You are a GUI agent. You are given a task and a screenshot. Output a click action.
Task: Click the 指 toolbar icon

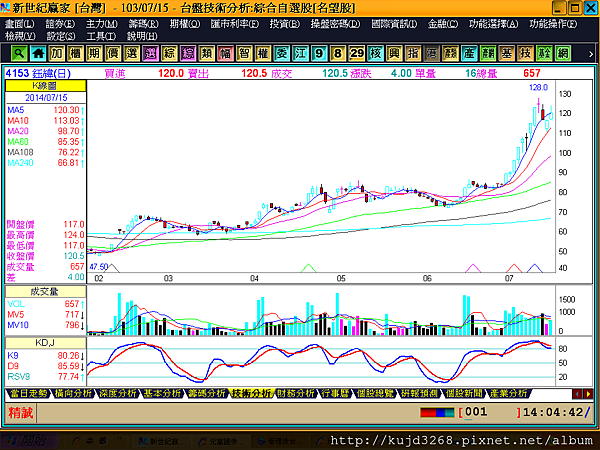[413, 53]
